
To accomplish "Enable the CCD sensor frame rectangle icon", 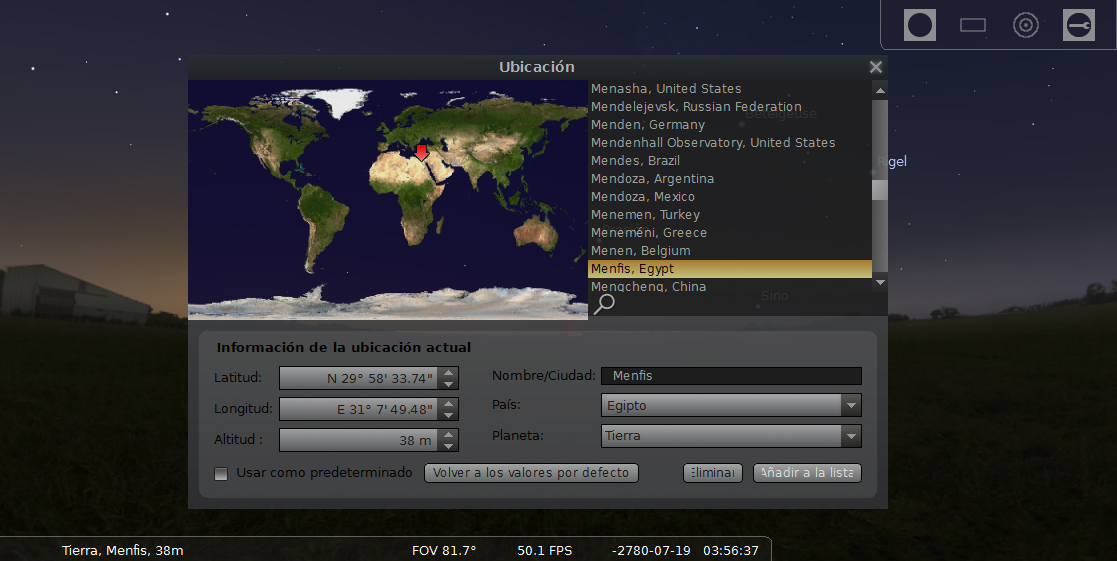I will pyautogui.click(x=972, y=25).
